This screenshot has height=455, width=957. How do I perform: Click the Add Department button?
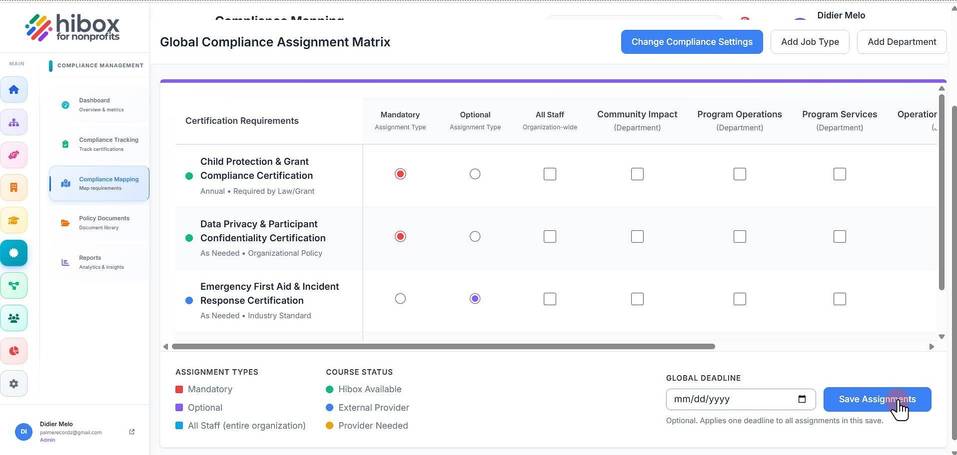click(x=901, y=42)
